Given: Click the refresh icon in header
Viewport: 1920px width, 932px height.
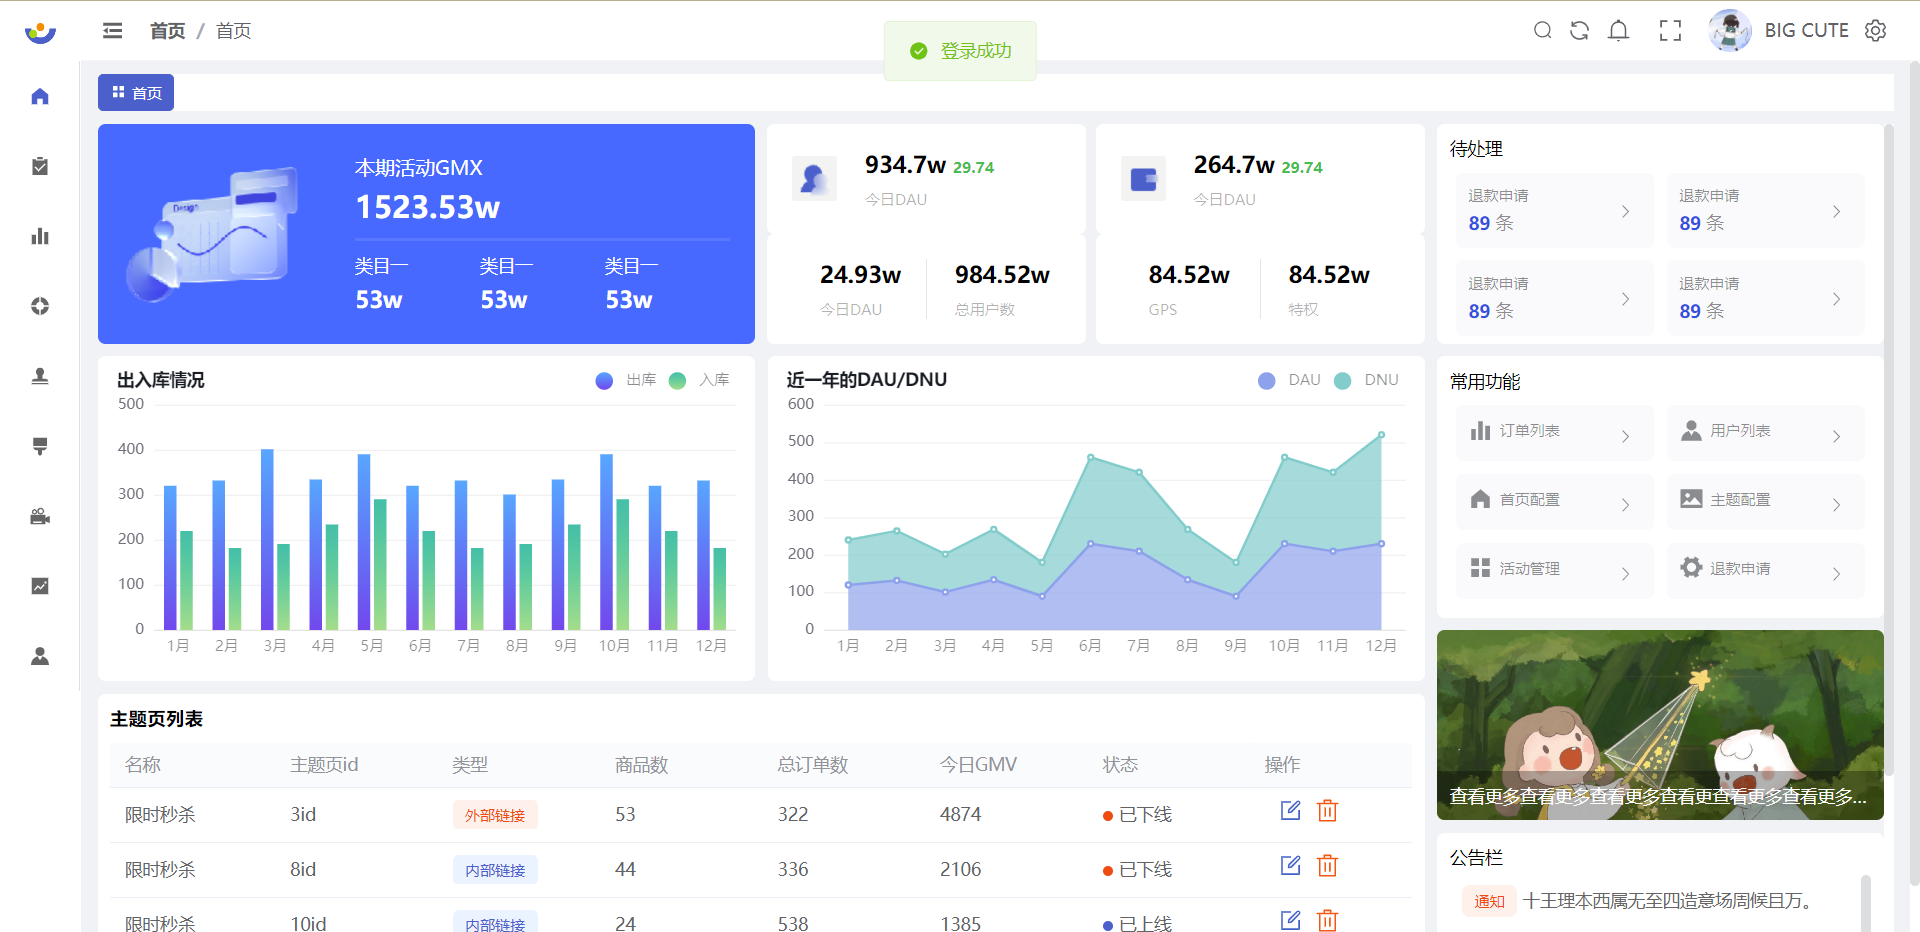Looking at the screenshot, I should tap(1579, 31).
